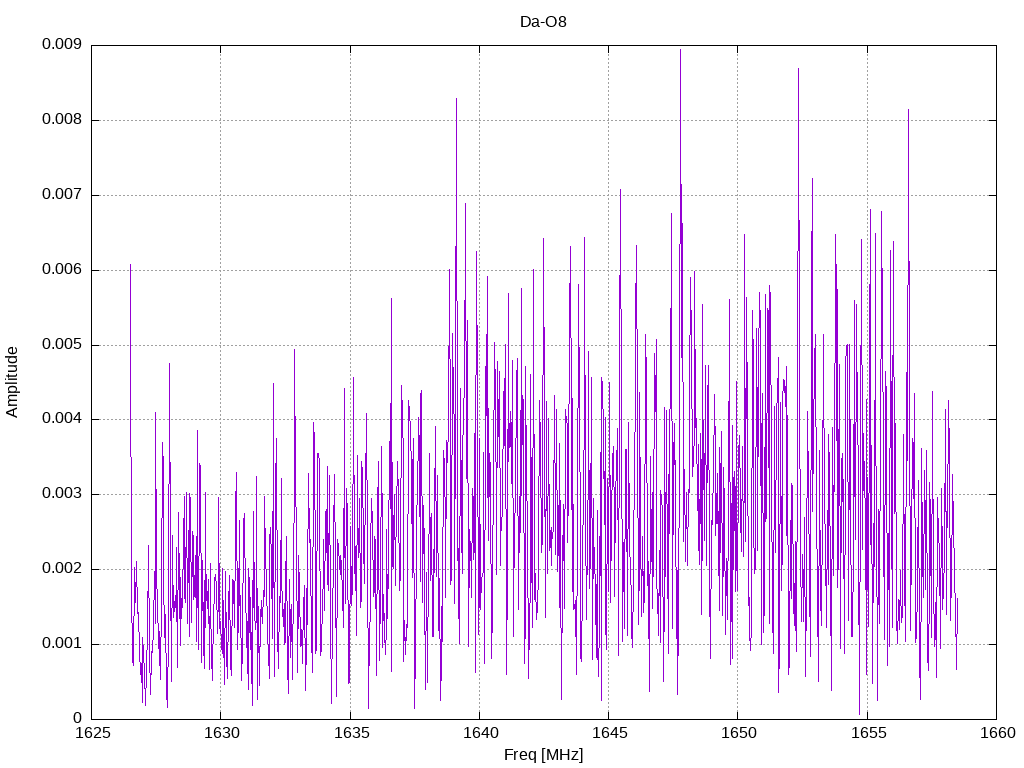The width and height of the screenshot is (1024, 768).
Task: Click y-axis tick label 0.006
Action: (x=62, y=270)
